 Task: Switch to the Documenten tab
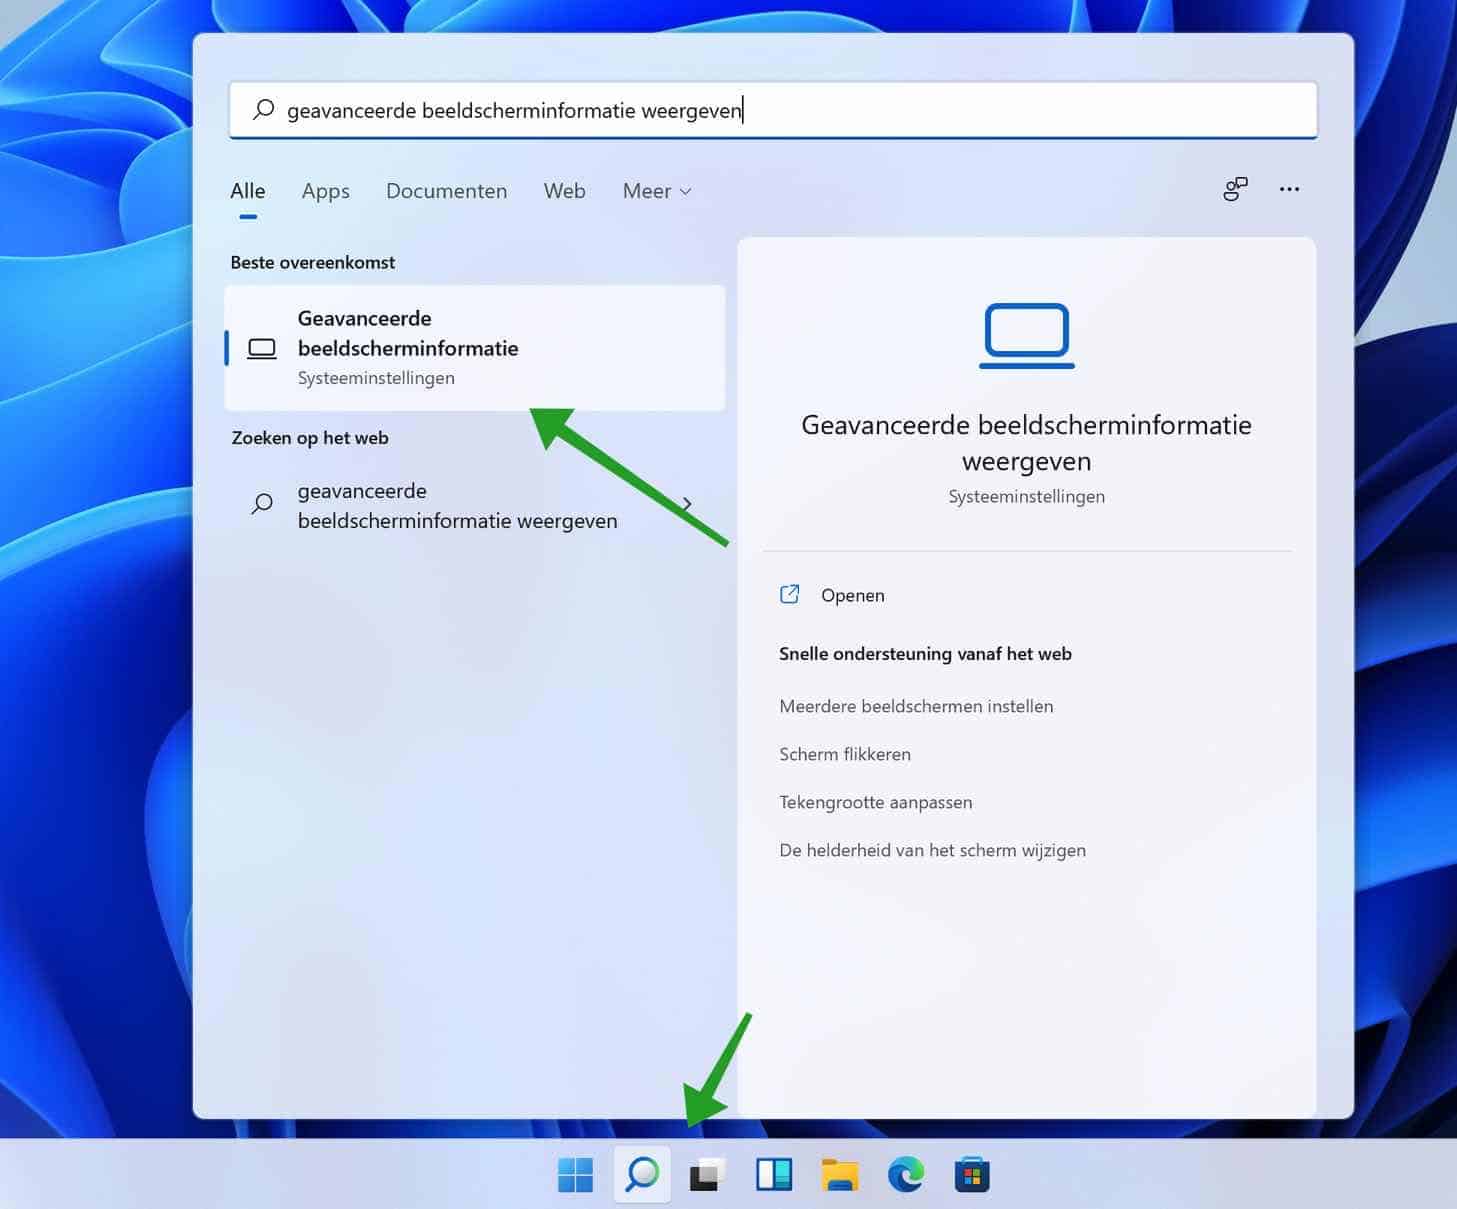[447, 191]
